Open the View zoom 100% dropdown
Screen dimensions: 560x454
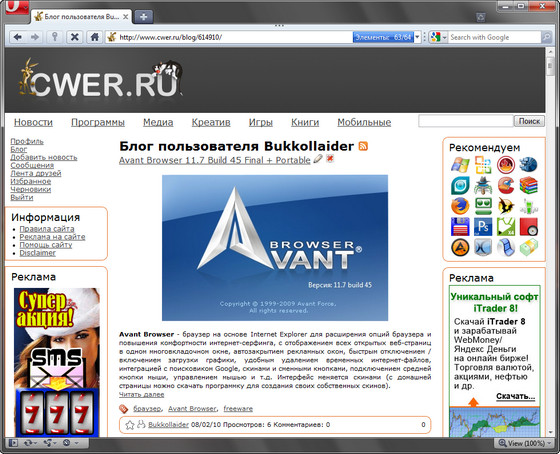click(524, 443)
